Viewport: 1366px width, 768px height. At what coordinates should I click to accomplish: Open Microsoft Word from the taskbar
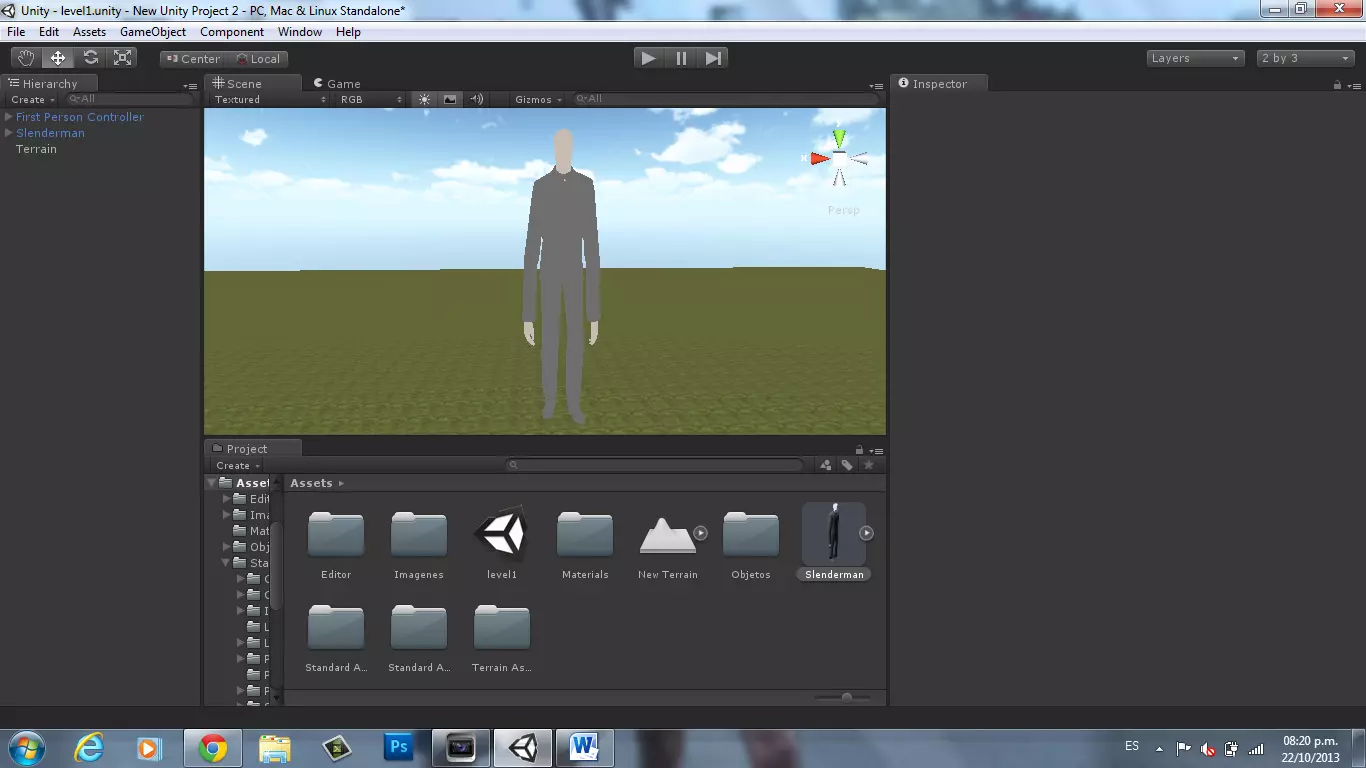click(x=584, y=747)
